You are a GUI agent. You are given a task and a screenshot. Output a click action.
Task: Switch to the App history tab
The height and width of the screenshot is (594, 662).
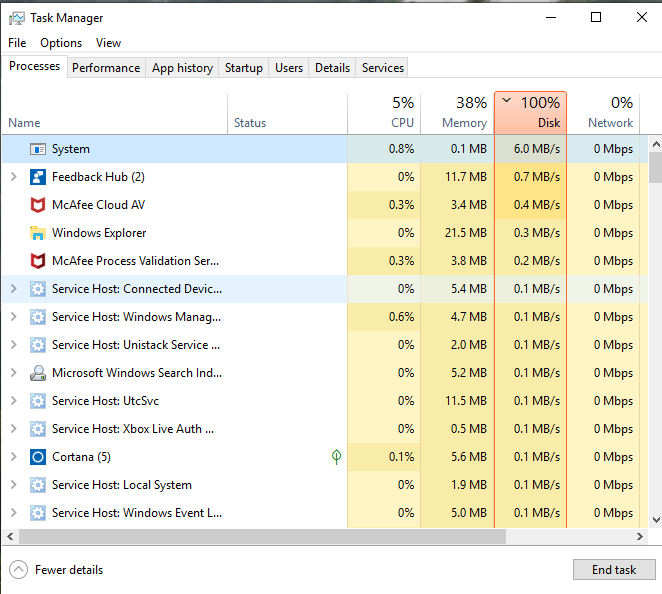click(x=182, y=68)
